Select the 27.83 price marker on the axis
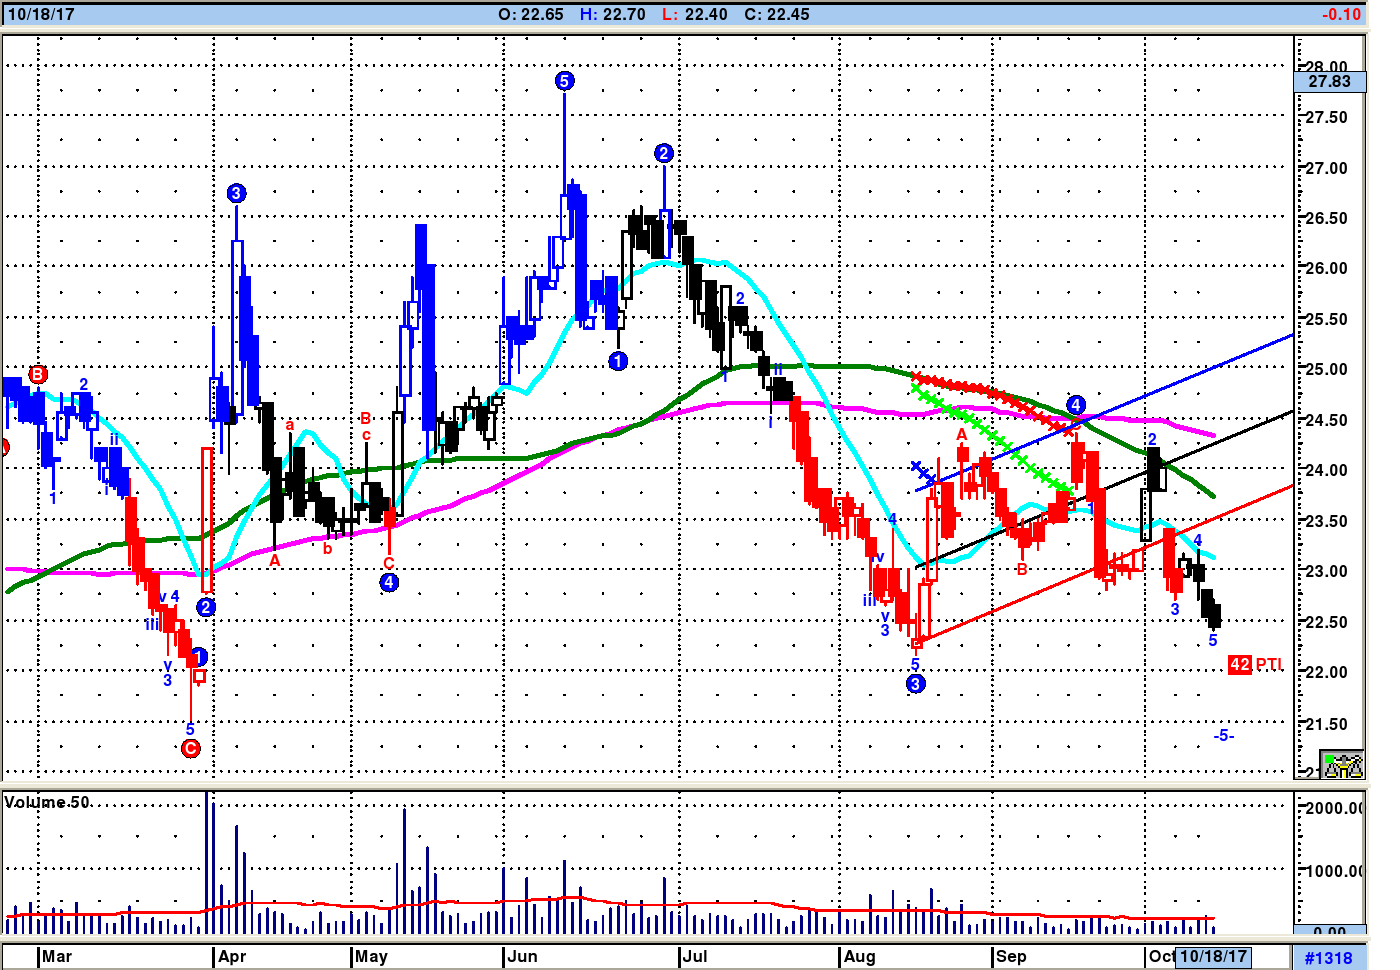 pos(1329,82)
